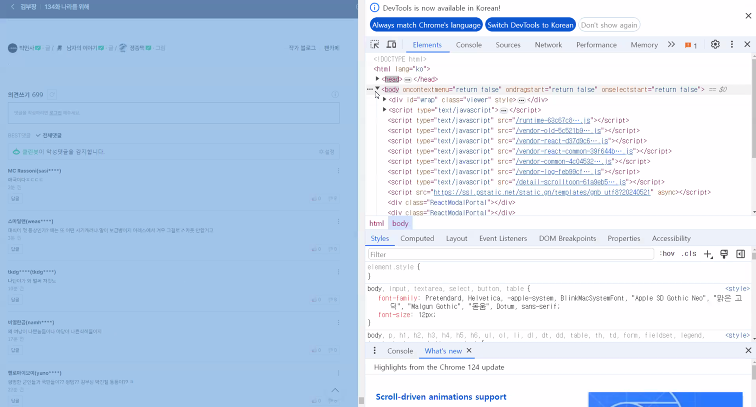Select the Accessibility sub-tab
756x407 pixels.
click(671, 238)
